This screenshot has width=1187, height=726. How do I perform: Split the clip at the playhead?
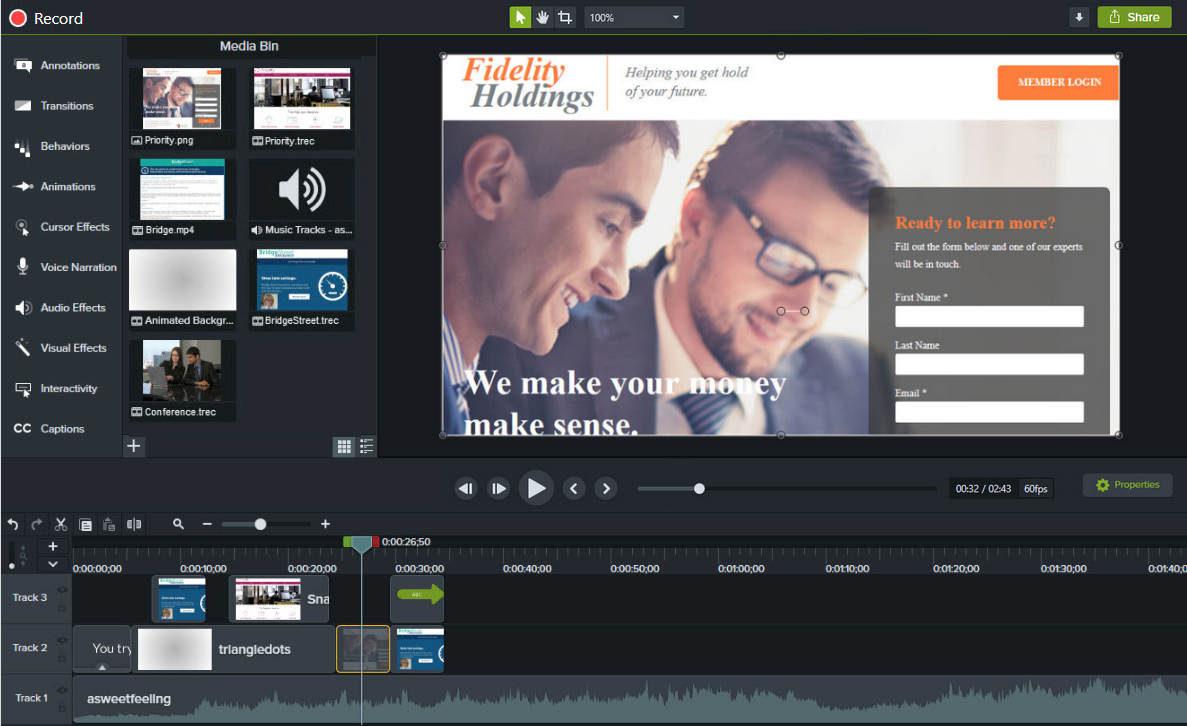tap(134, 524)
